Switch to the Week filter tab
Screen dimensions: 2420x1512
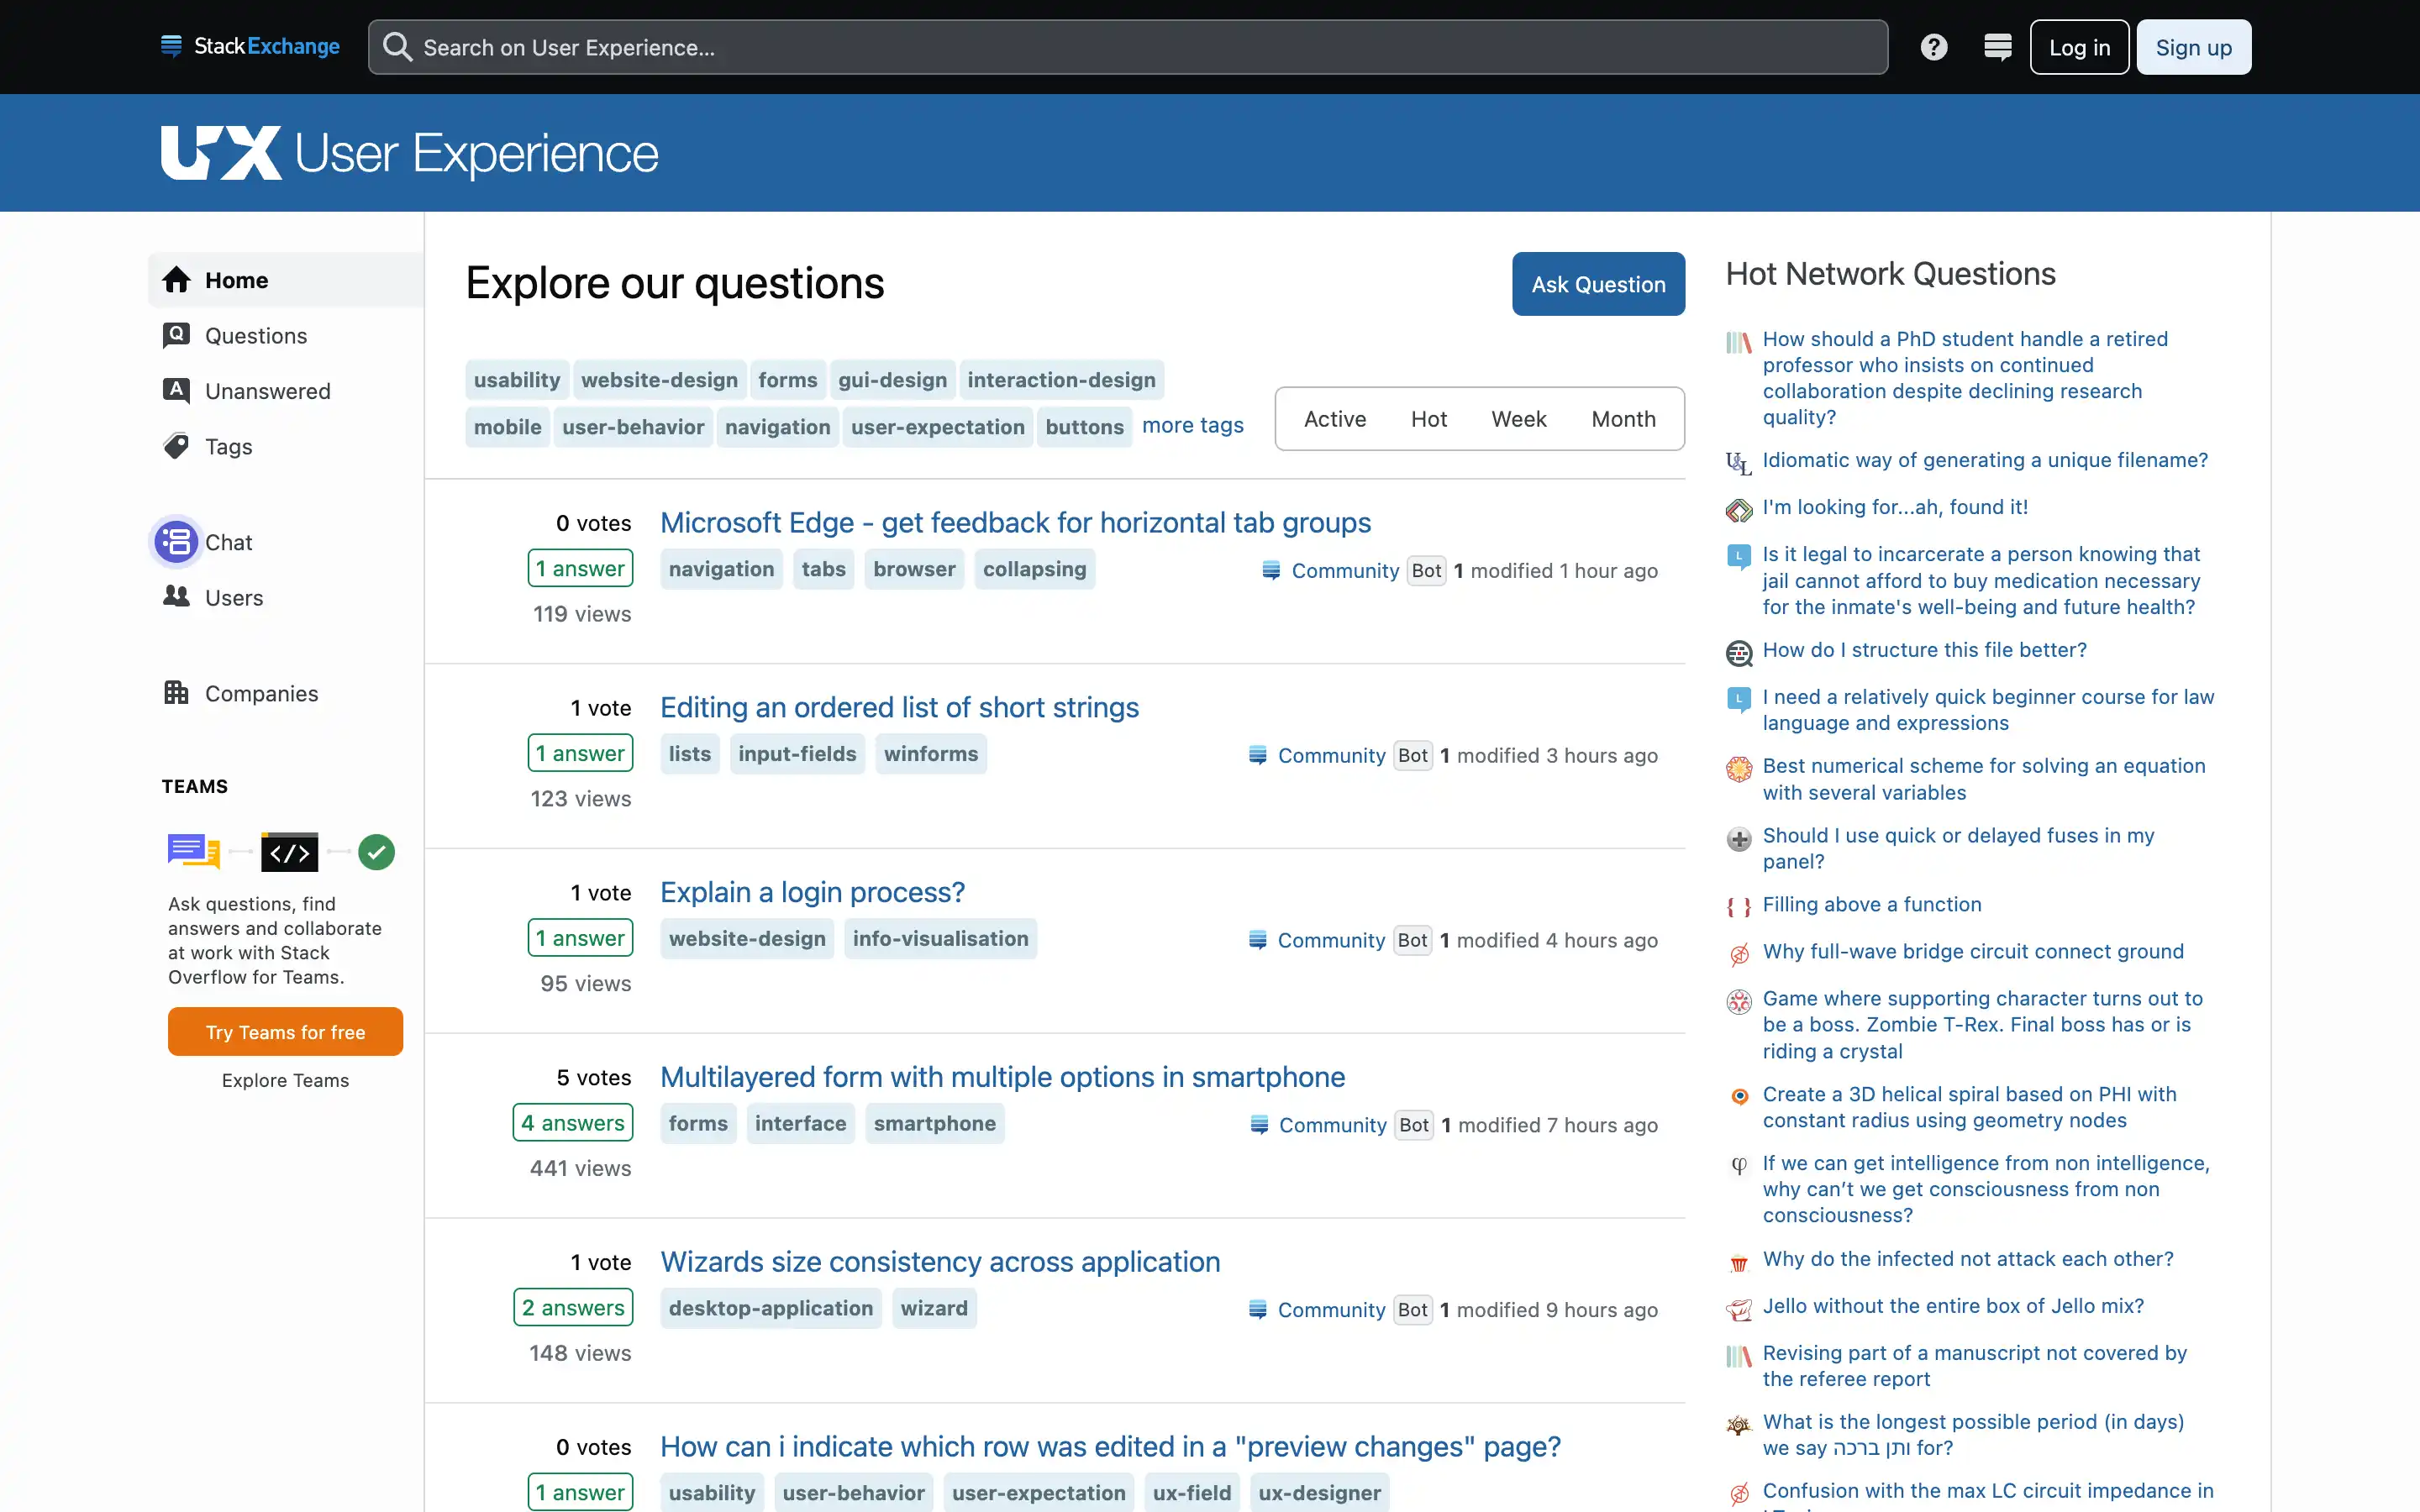1518,419
